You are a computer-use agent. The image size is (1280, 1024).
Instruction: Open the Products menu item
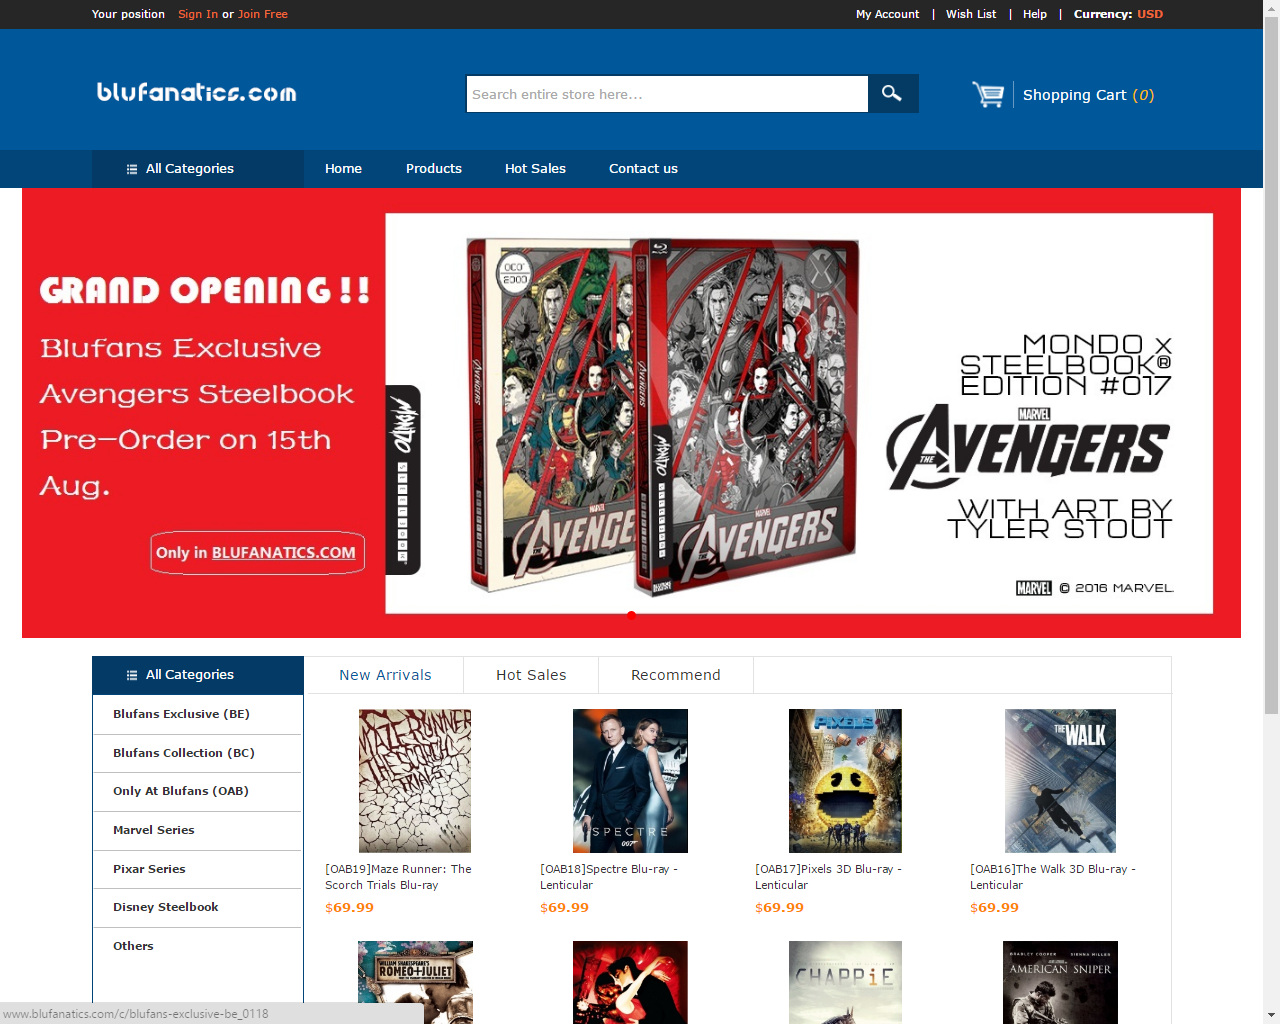[434, 169]
